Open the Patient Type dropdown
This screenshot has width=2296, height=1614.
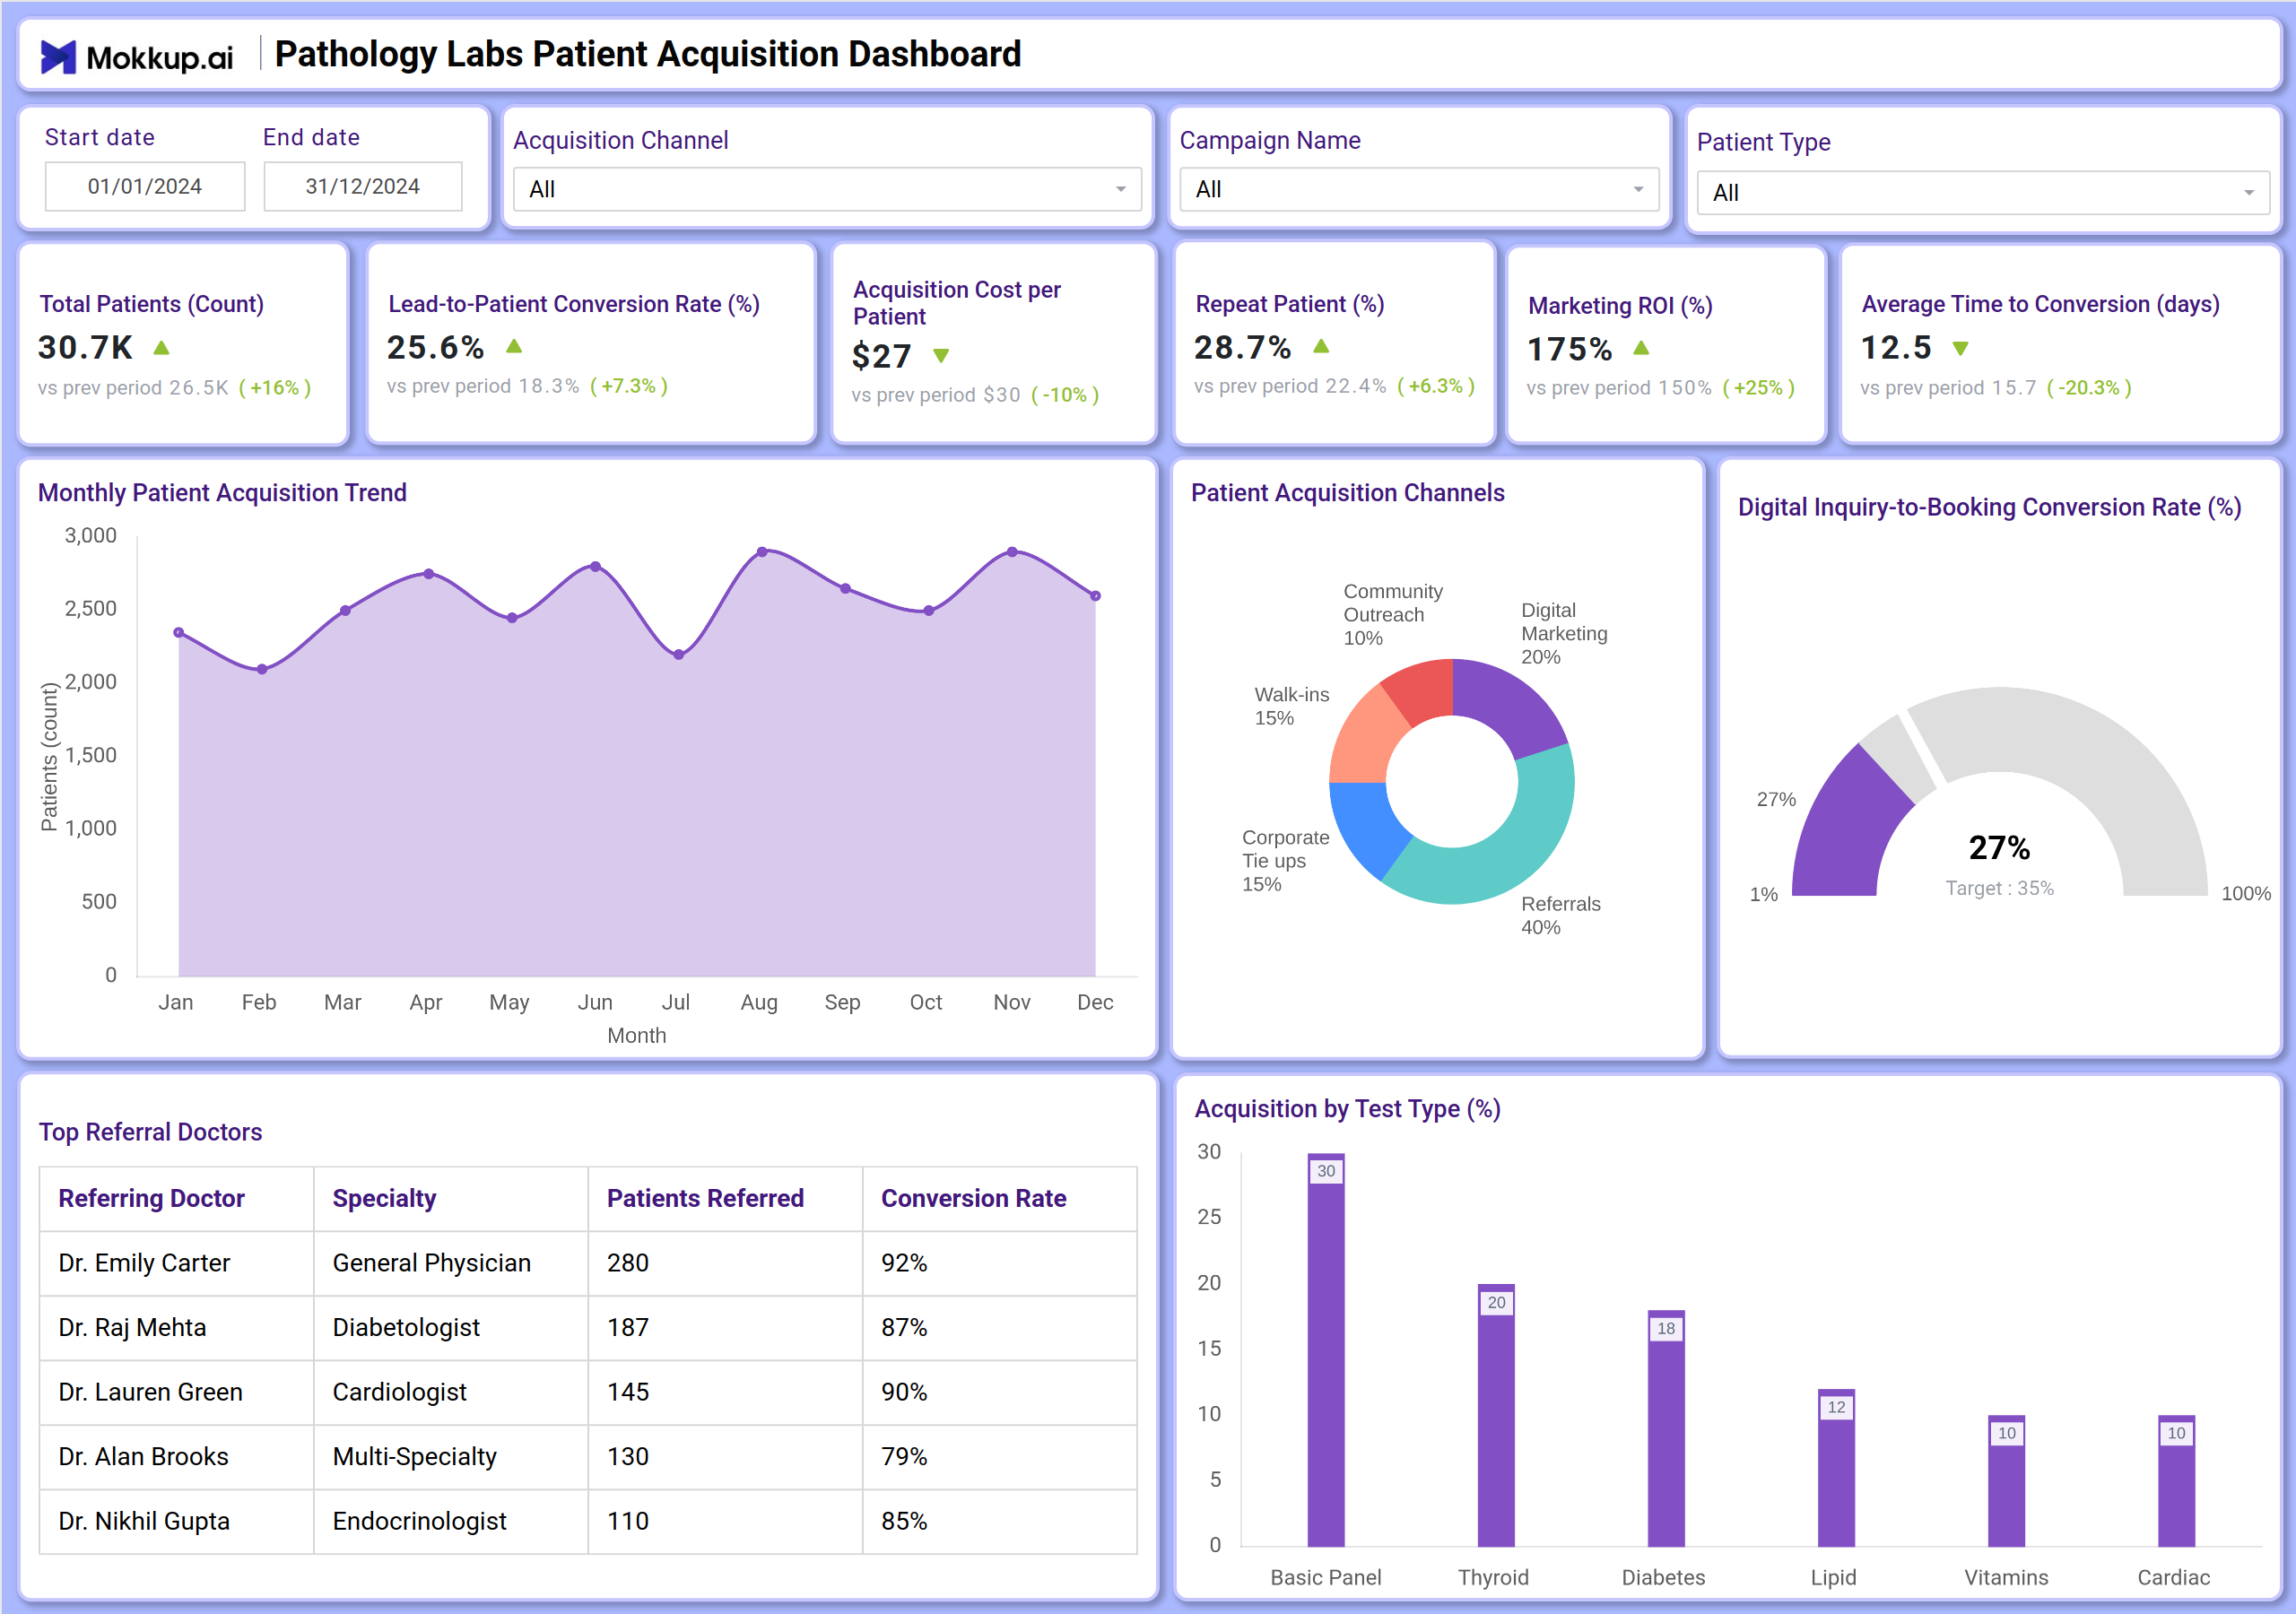click(1983, 193)
